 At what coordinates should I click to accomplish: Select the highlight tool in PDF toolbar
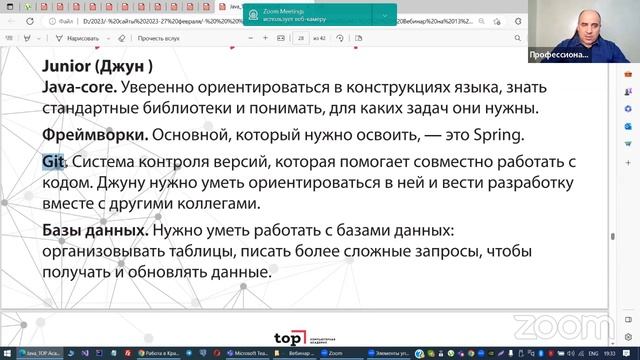coord(27,38)
